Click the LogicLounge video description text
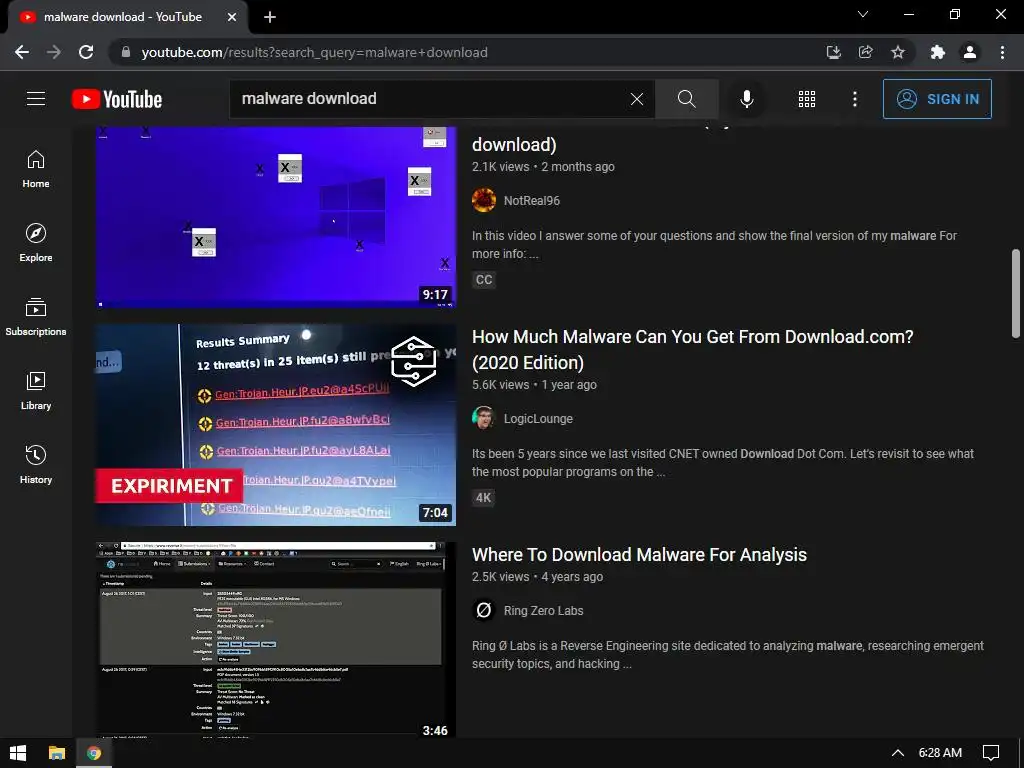 pyautogui.click(x=722, y=462)
